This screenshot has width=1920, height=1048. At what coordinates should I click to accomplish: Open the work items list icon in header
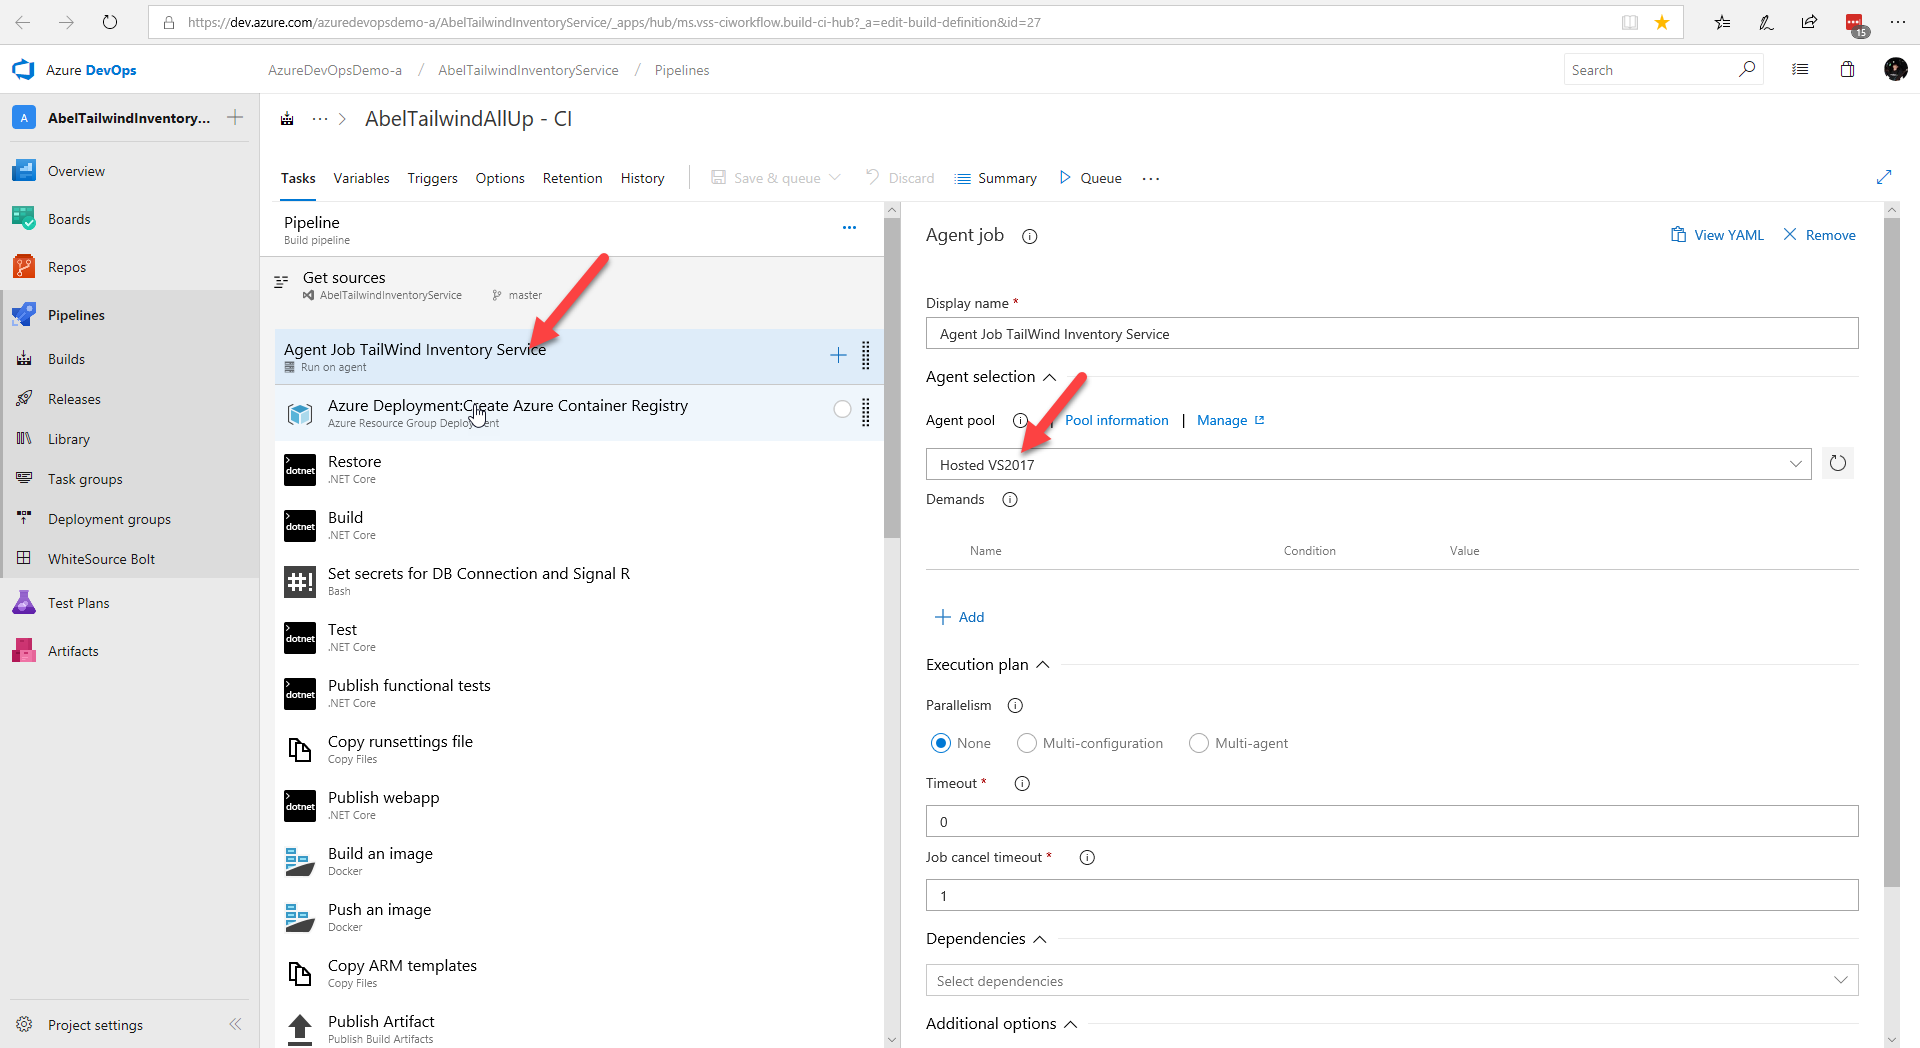[1800, 70]
